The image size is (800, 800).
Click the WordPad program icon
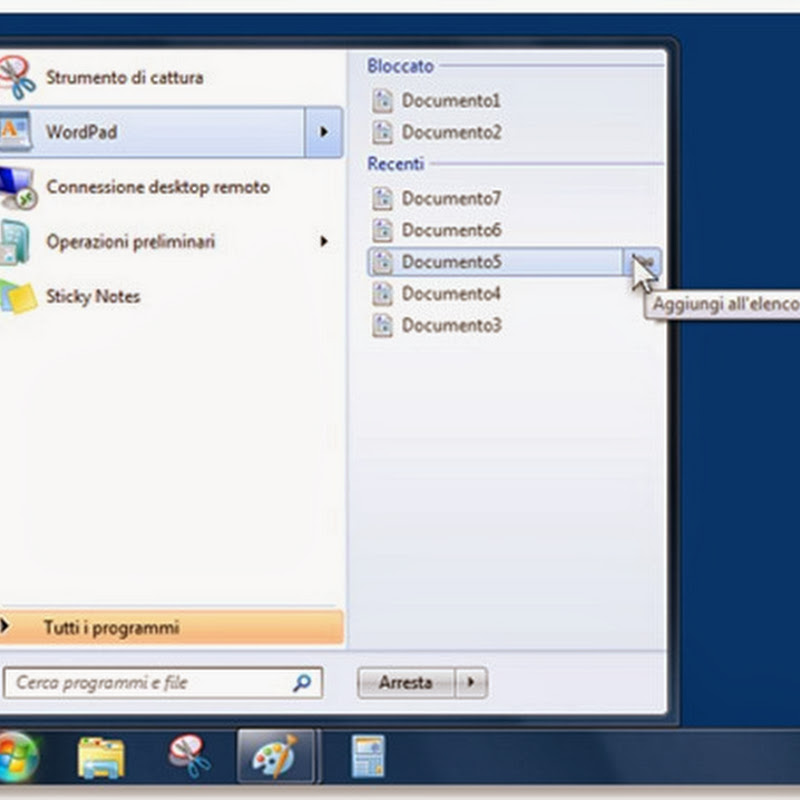tap(15, 132)
